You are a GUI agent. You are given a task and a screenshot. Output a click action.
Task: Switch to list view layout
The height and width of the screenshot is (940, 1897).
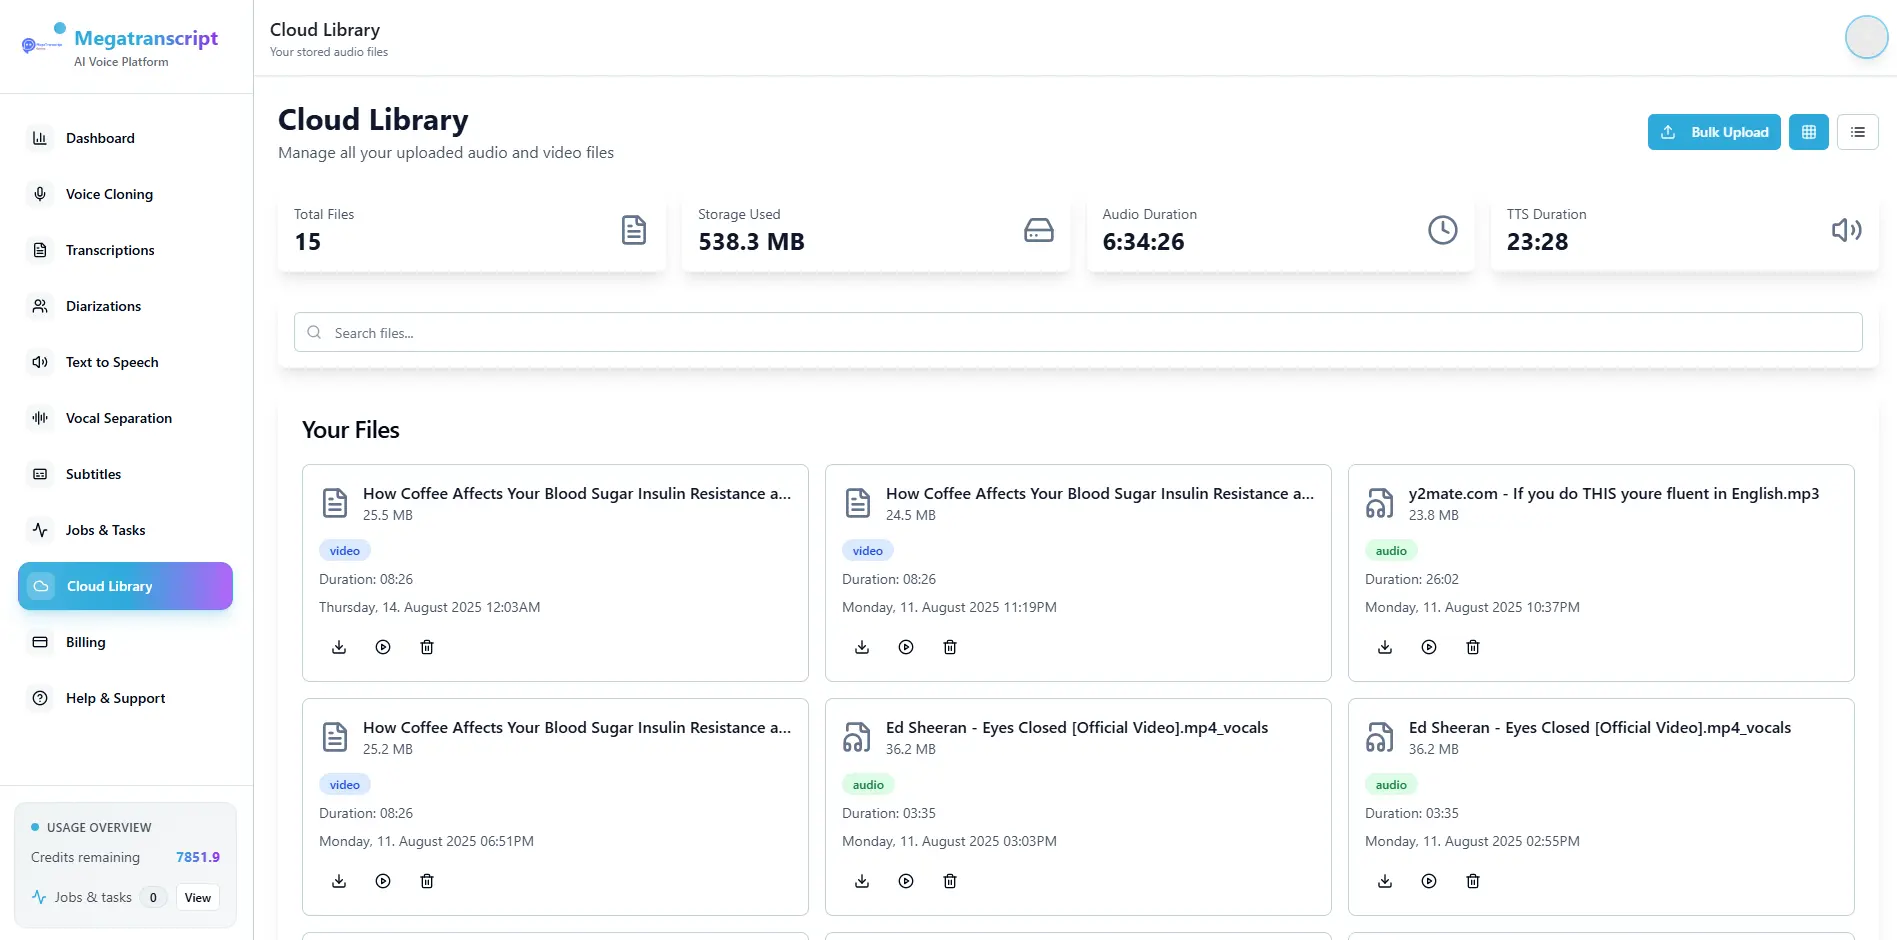click(1858, 132)
